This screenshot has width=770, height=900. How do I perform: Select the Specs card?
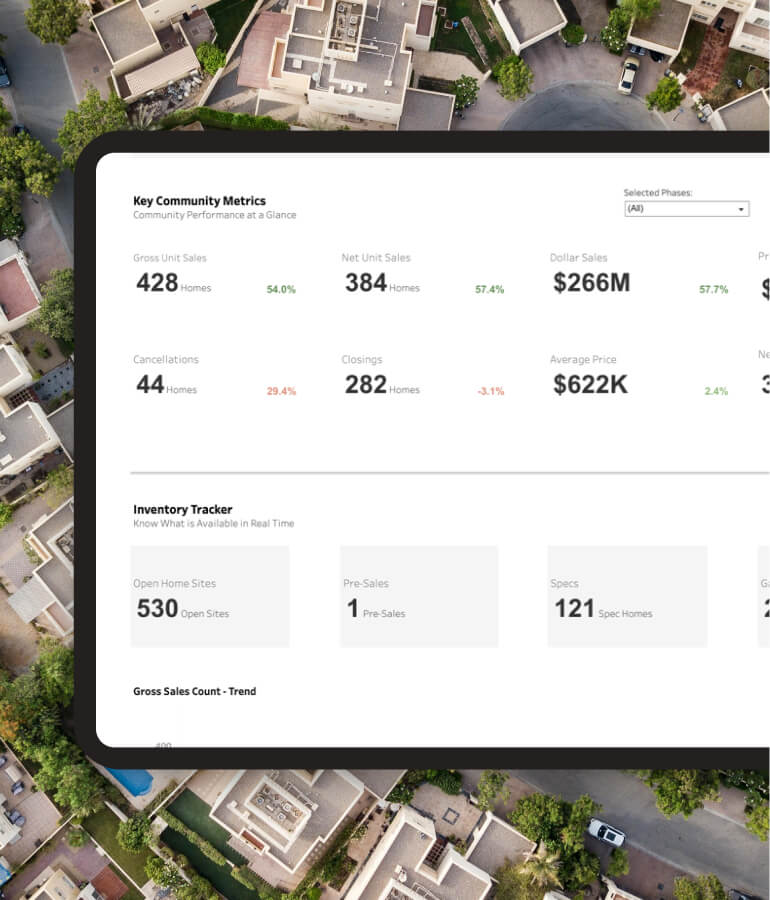[627, 596]
